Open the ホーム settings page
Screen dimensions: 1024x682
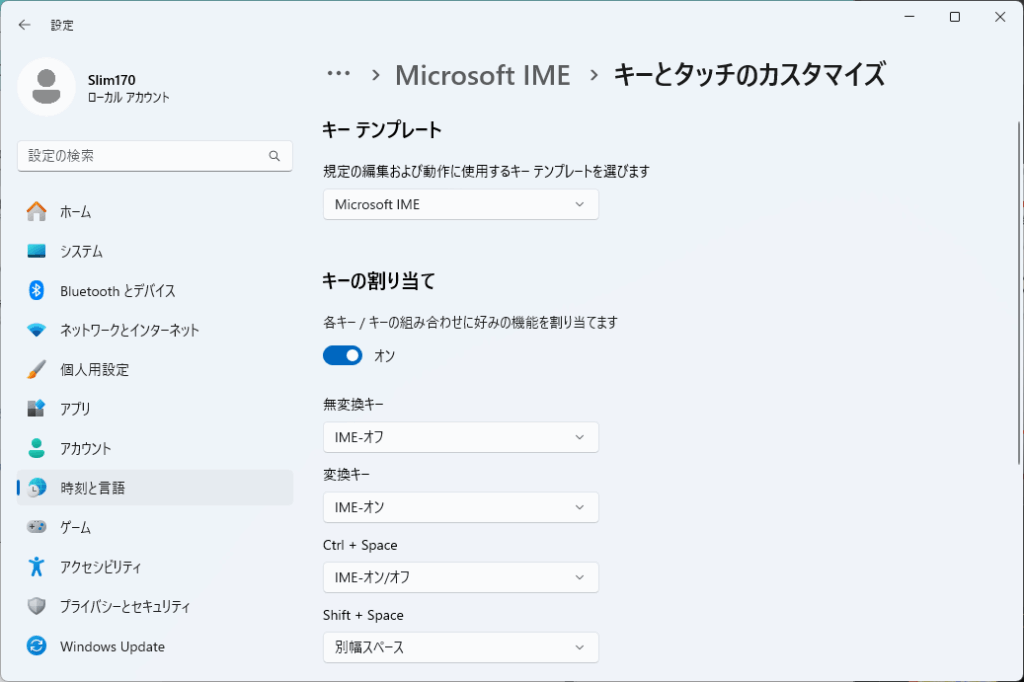(x=155, y=212)
